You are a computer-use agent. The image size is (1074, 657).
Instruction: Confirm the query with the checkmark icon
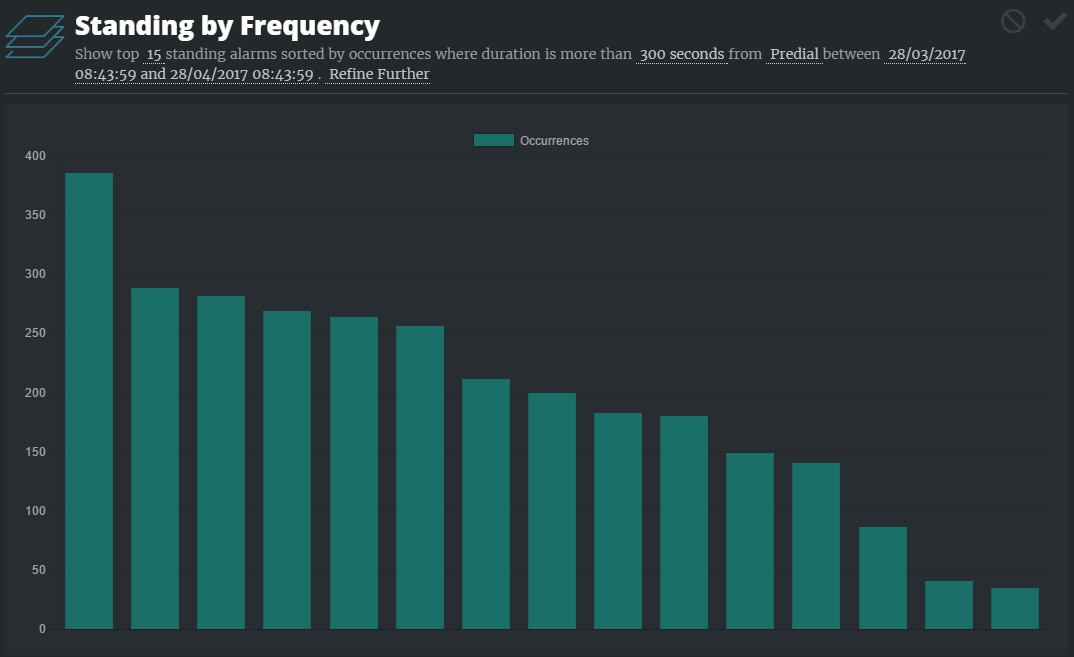(1055, 21)
